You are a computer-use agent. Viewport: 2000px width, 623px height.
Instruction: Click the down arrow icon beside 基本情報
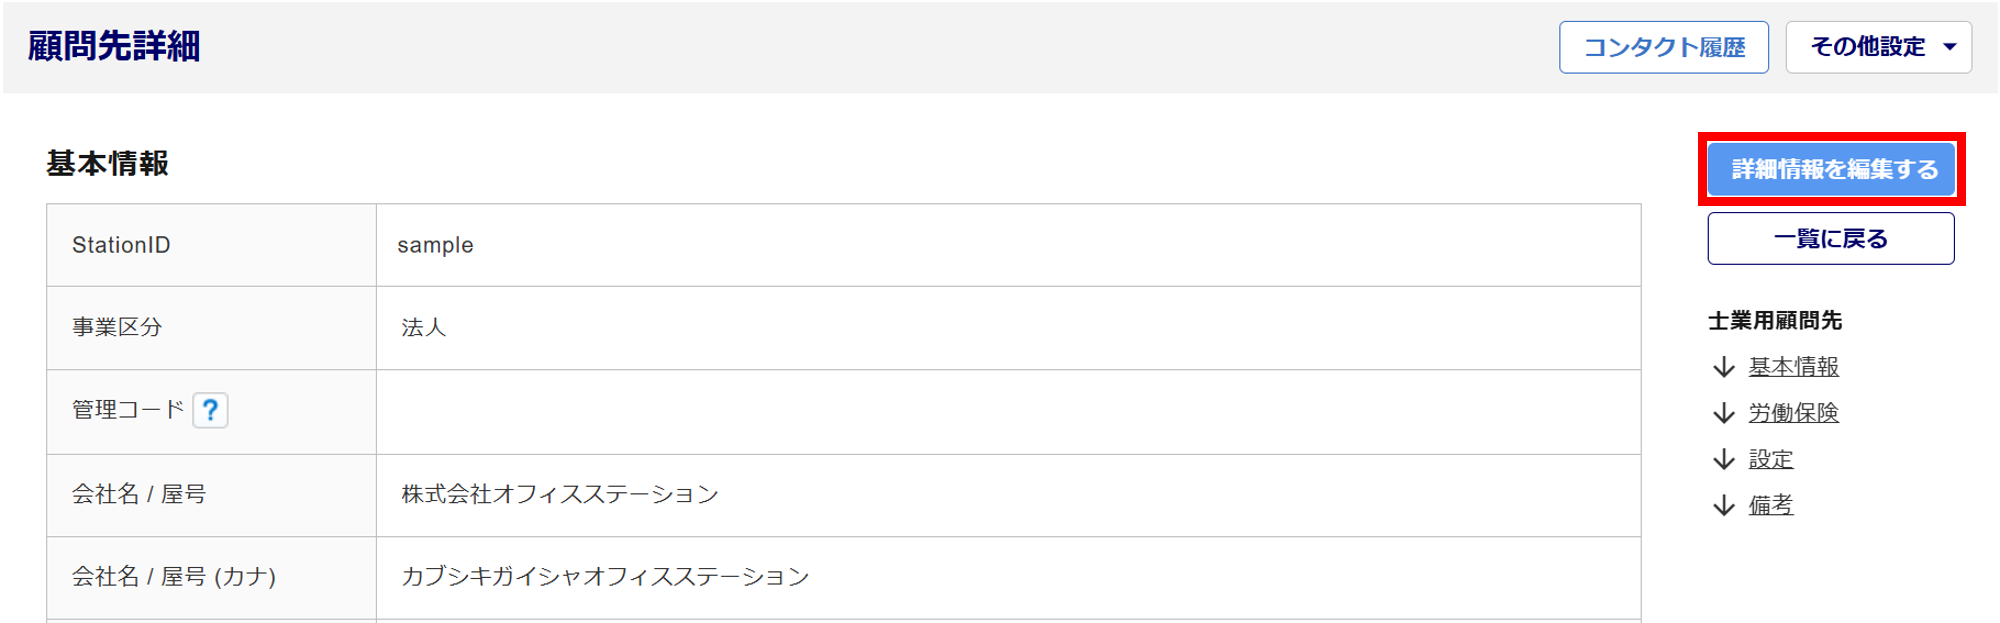click(1723, 367)
